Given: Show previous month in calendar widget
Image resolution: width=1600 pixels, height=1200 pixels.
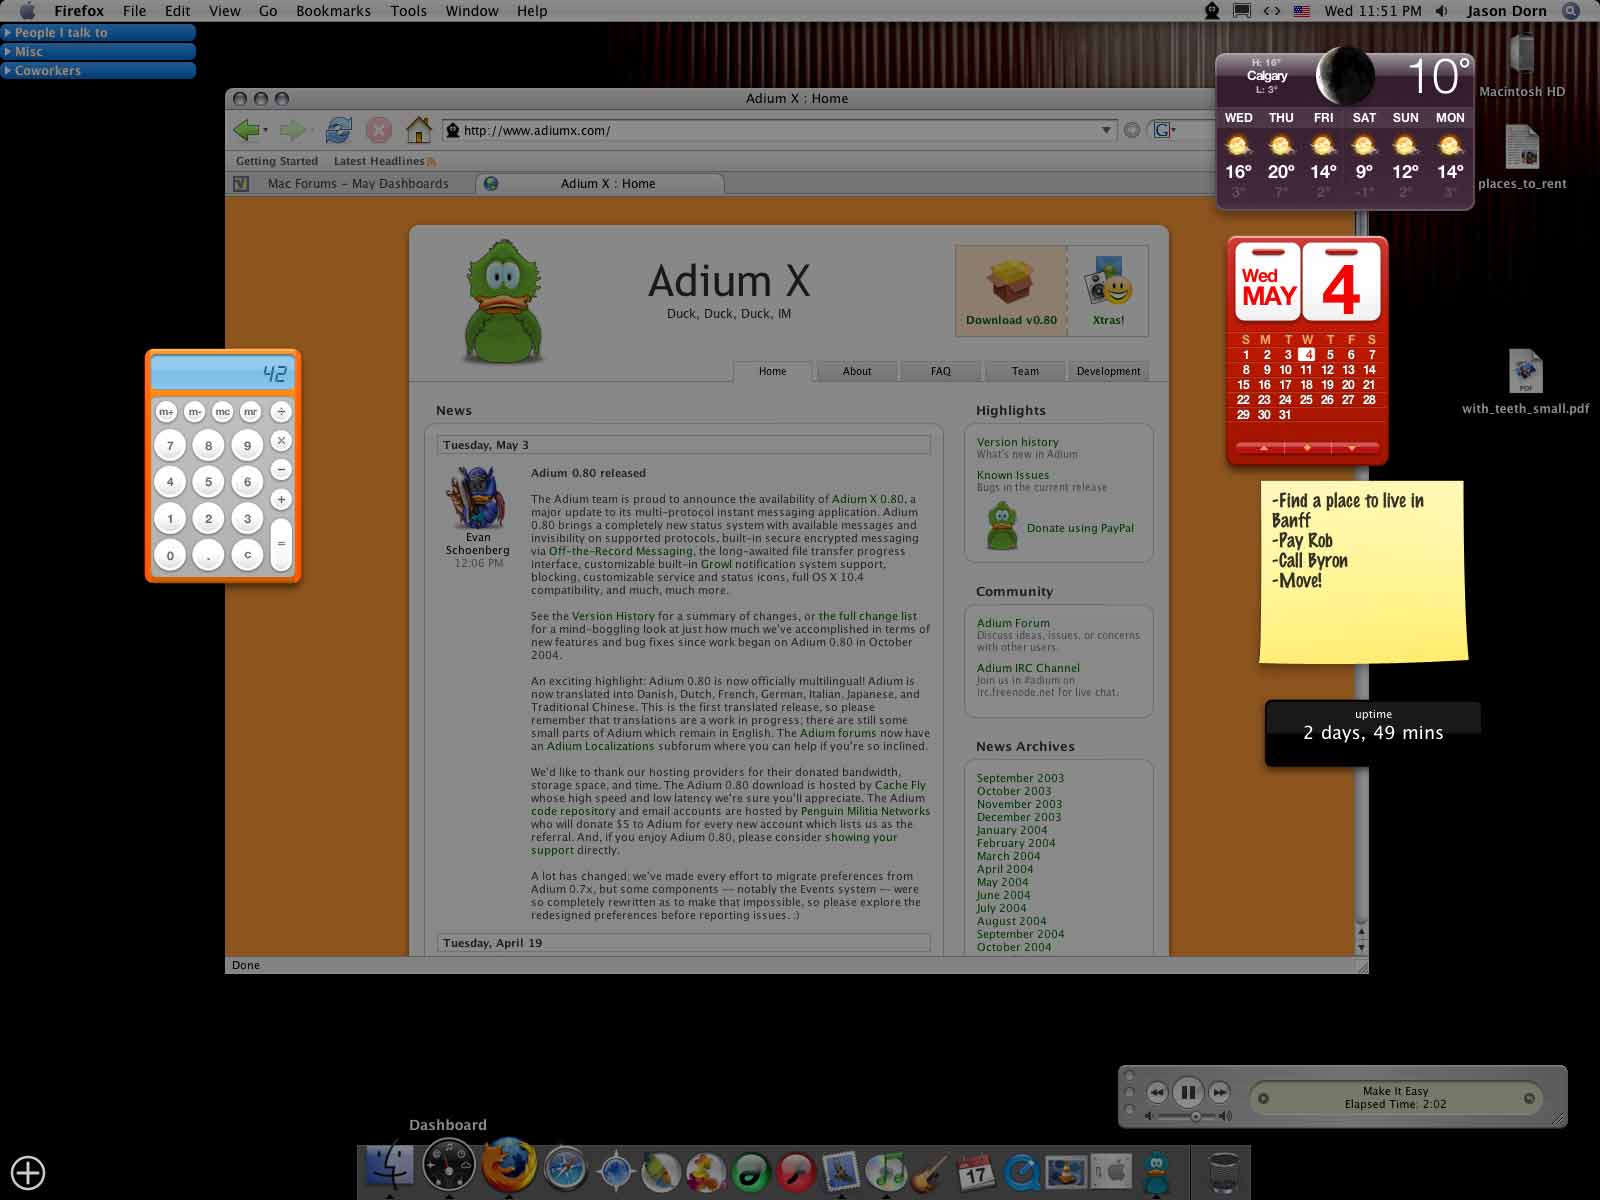Looking at the screenshot, I should click(x=1264, y=448).
